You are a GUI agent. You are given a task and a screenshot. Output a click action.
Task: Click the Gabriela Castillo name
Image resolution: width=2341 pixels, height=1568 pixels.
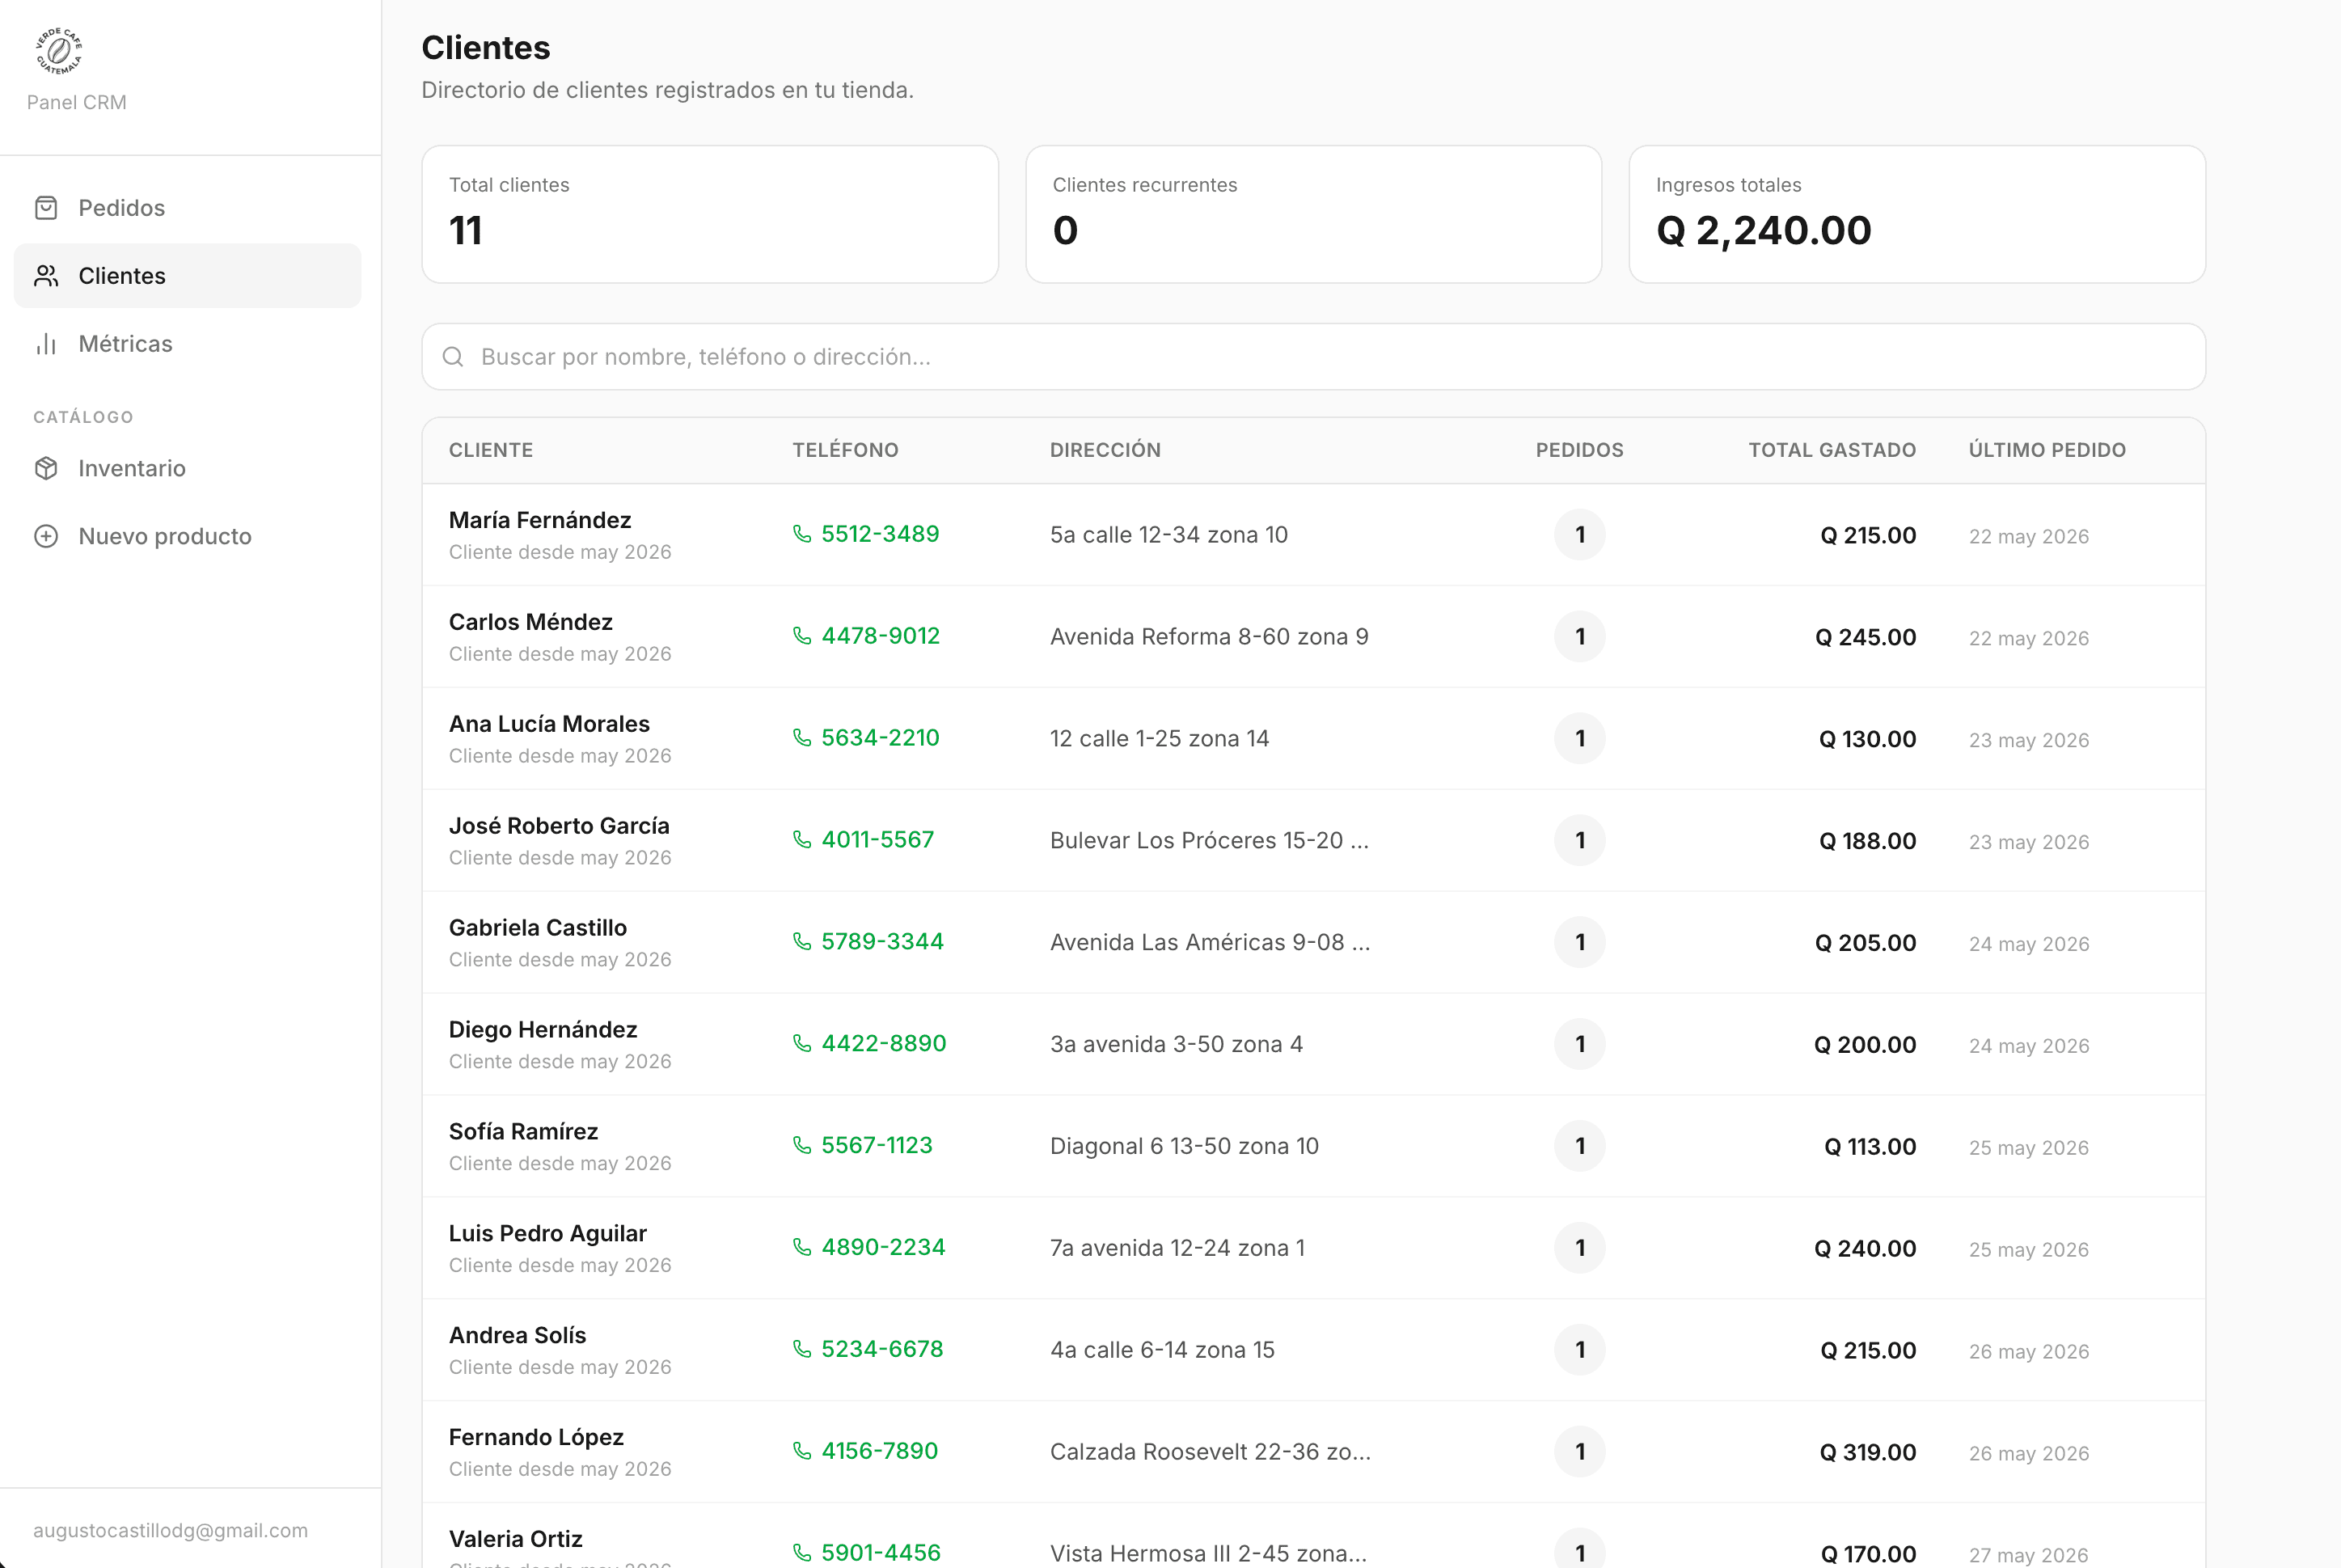click(538, 928)
